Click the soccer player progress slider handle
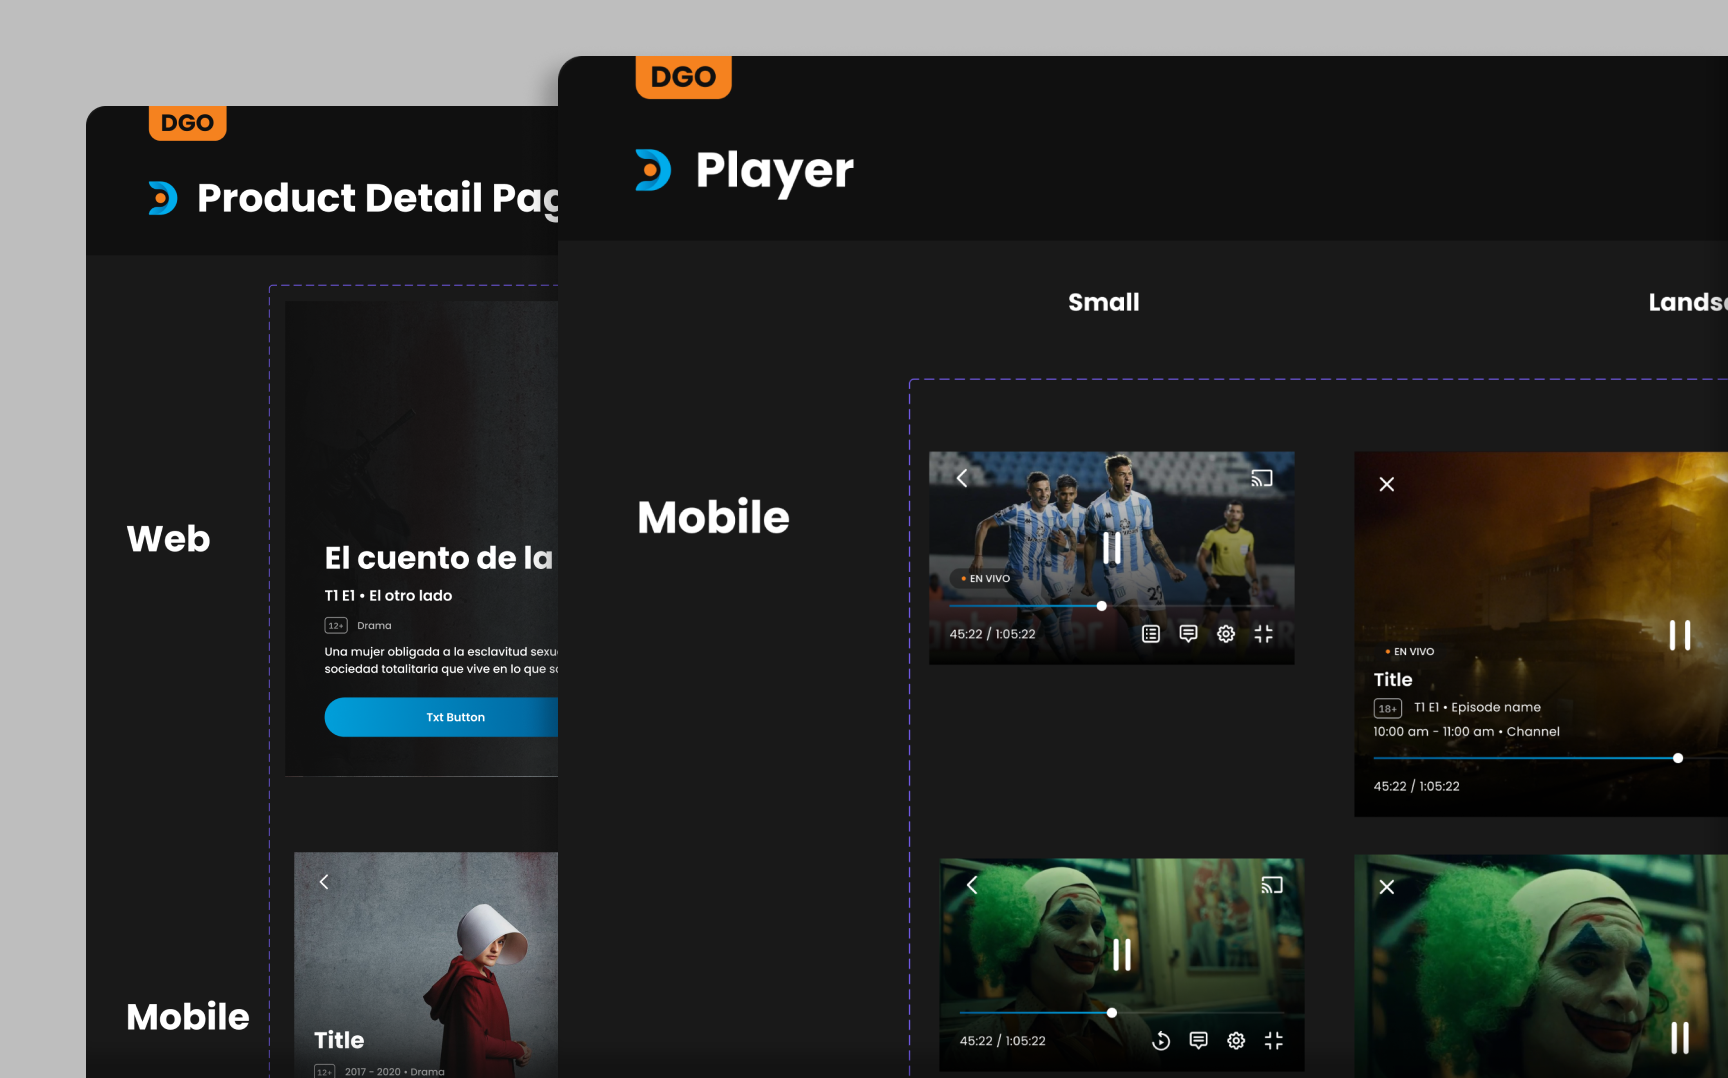Image resolution: width=1728 pixels, height=1078 pixels. (x=1101, y=606)
